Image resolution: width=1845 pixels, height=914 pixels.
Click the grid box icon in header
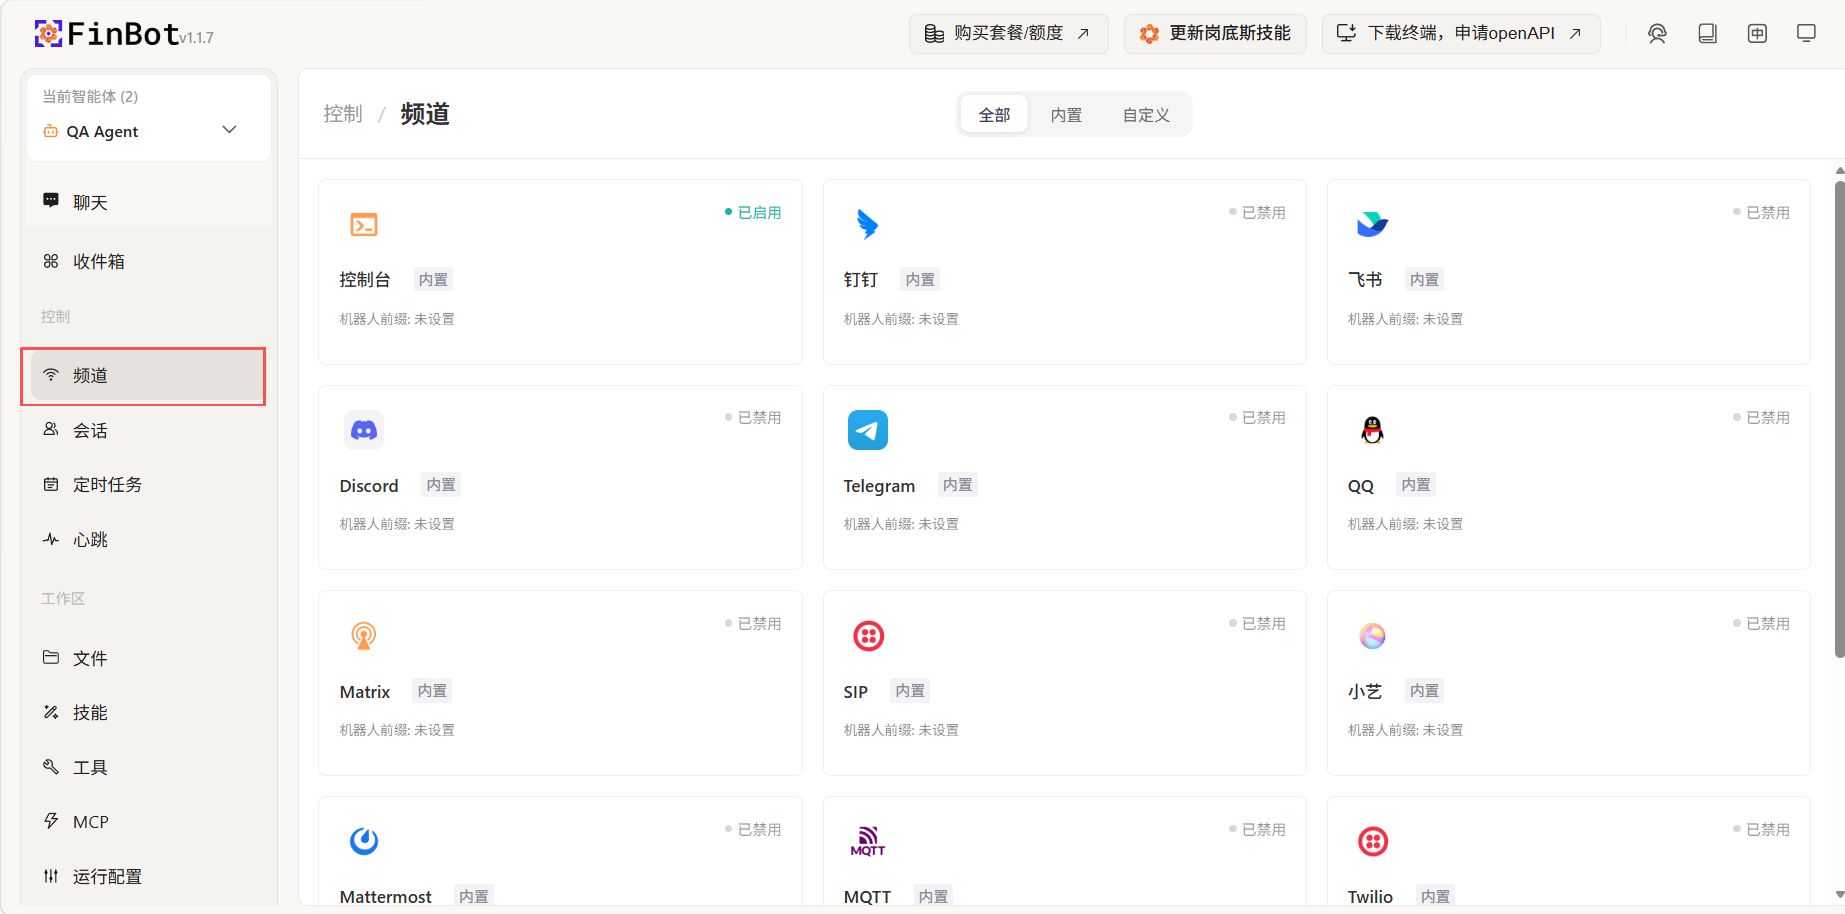click(1757, 34)
